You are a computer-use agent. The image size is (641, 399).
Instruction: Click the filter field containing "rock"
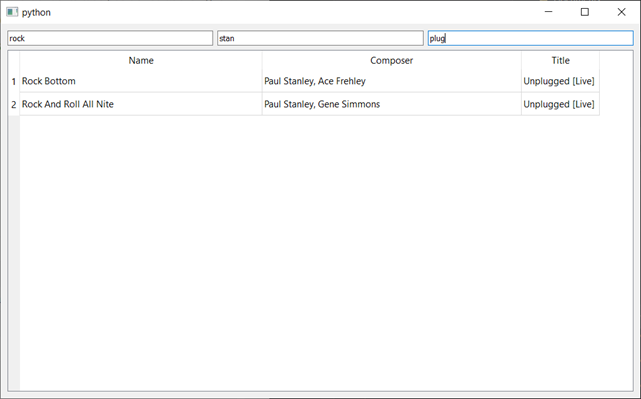click(x=110, y=38)
